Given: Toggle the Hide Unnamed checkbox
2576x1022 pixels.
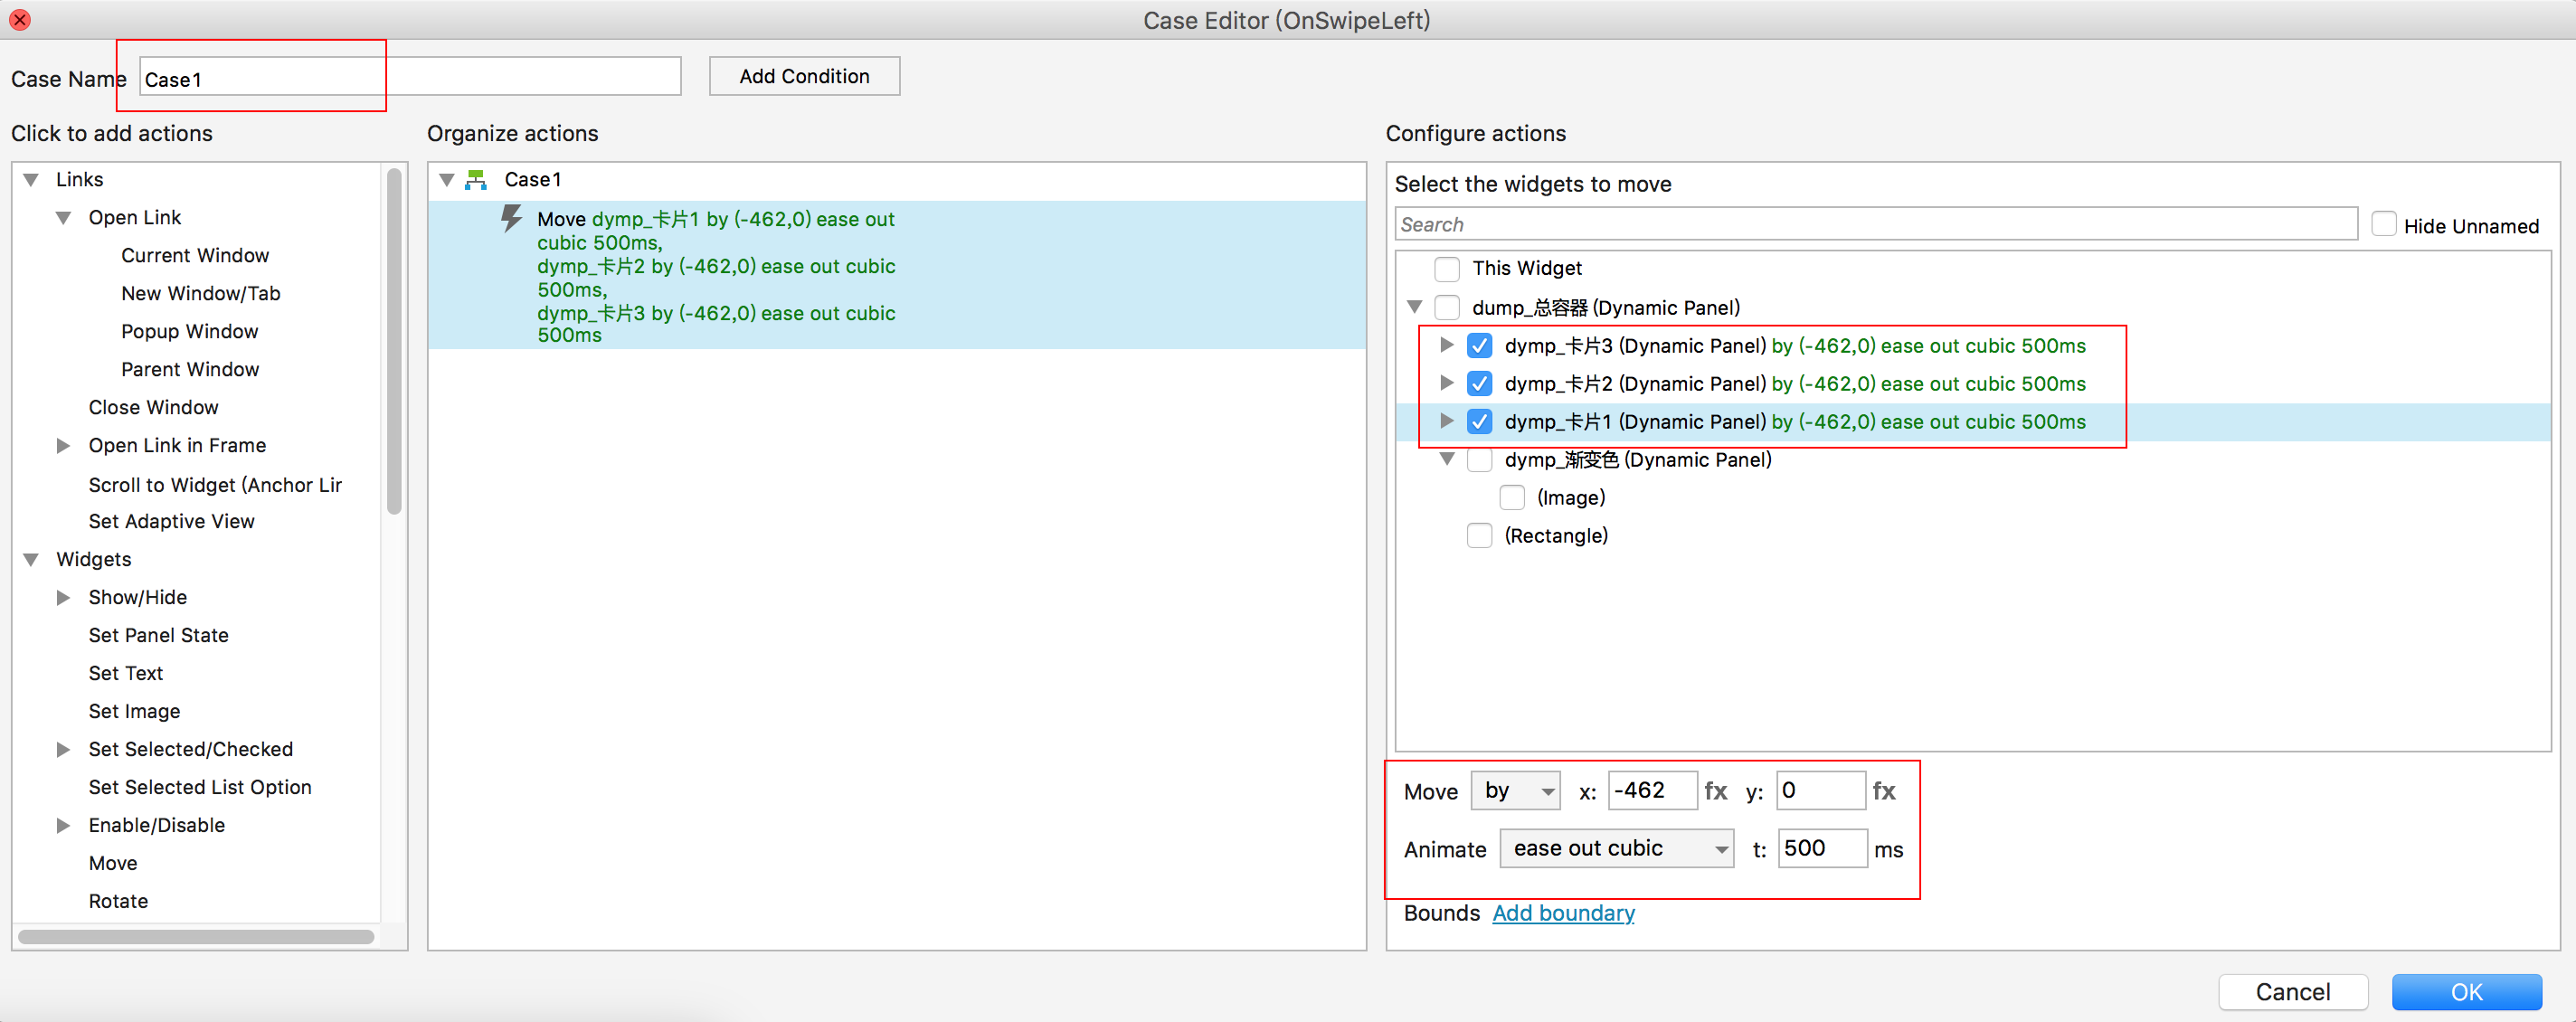Looking at the screenshot, I should tap(2384, 224).
